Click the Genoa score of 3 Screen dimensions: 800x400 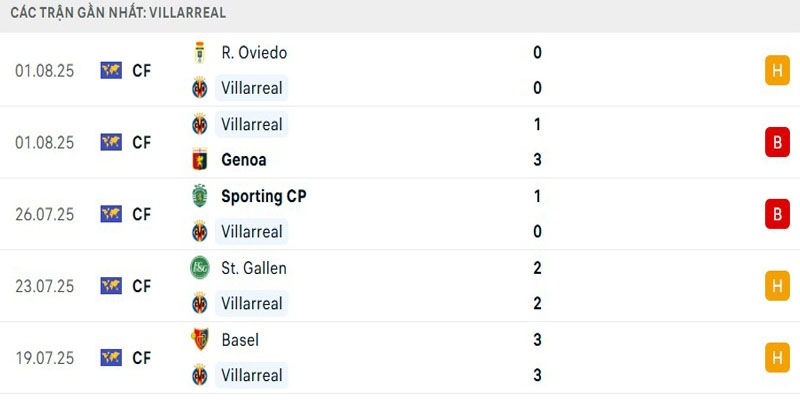pyautogui.click(x=538, y=160)
